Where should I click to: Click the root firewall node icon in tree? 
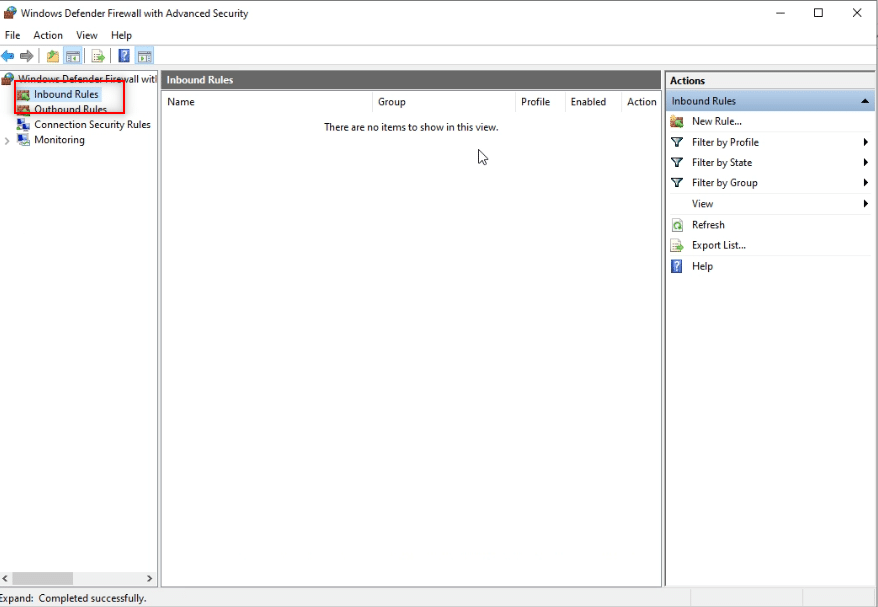click(x=8, y=79)
